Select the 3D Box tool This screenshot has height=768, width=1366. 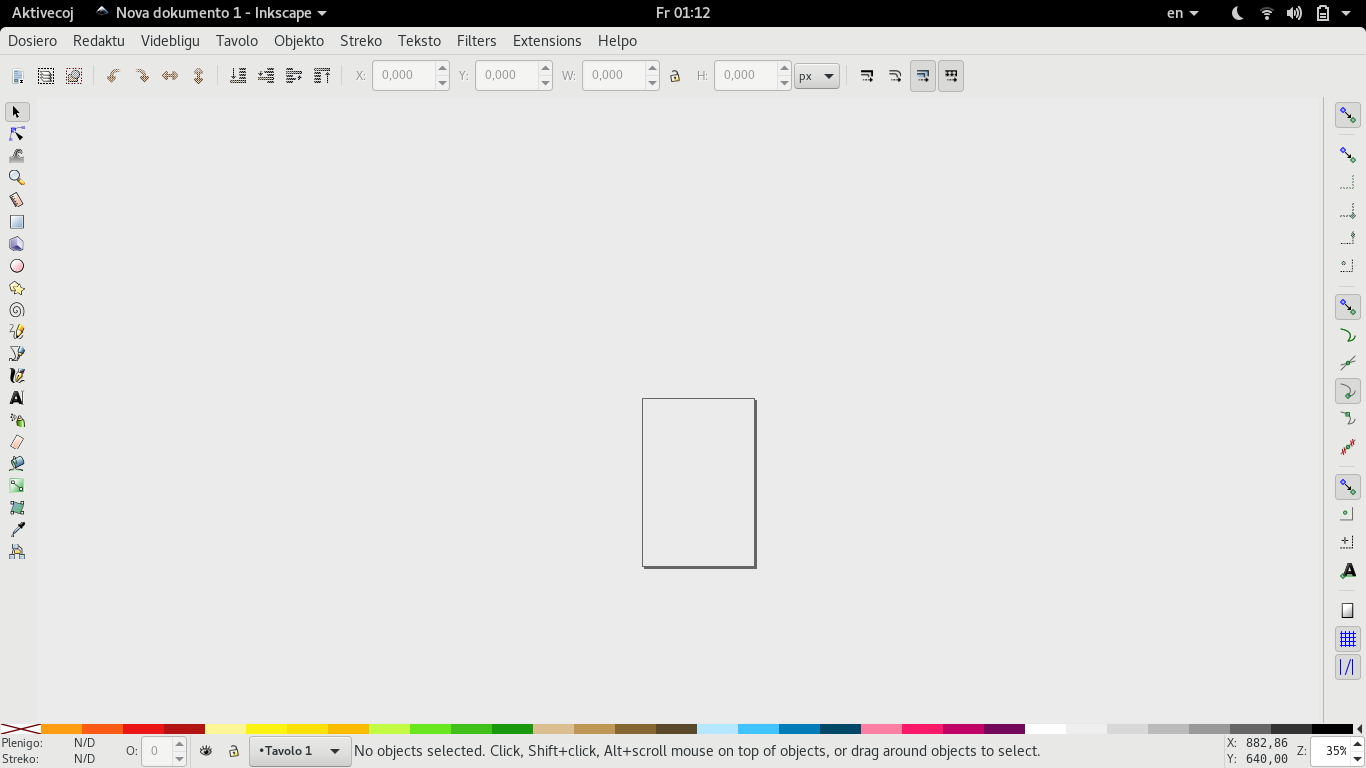click(17, 244)
